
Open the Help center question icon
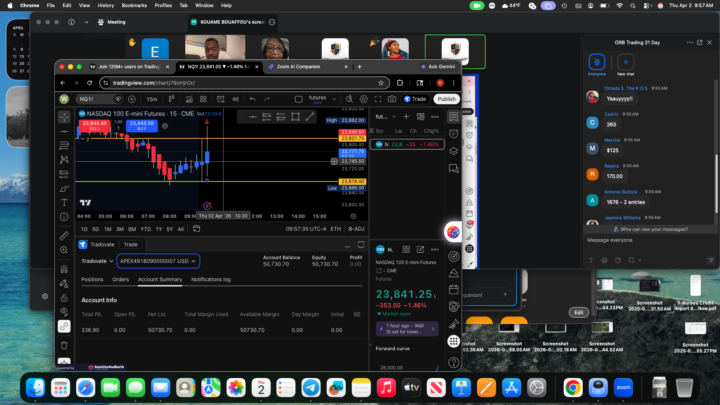click(x=454, y=363)
